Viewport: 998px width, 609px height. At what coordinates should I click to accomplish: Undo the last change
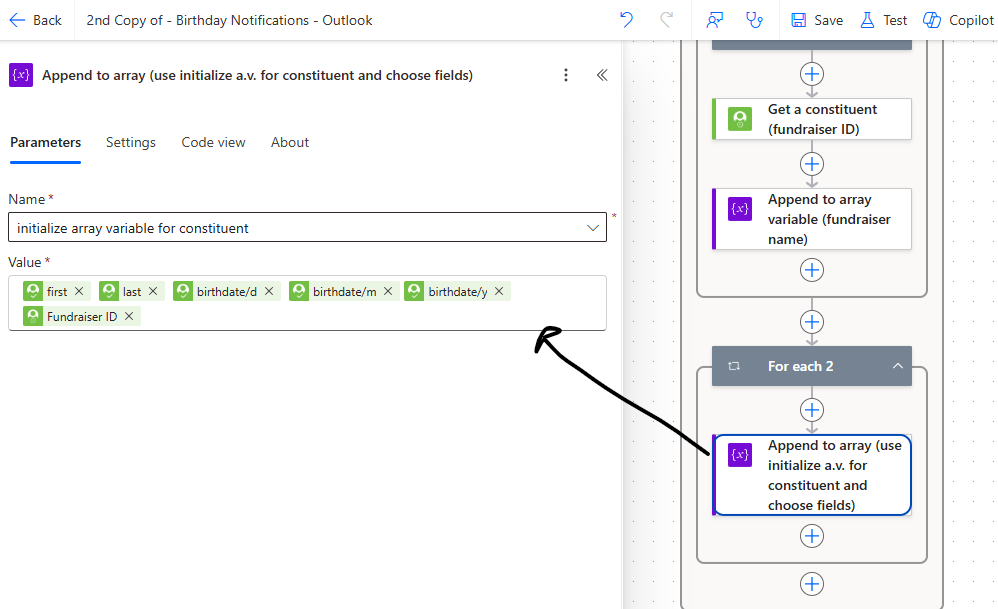[x=626, y=20]
